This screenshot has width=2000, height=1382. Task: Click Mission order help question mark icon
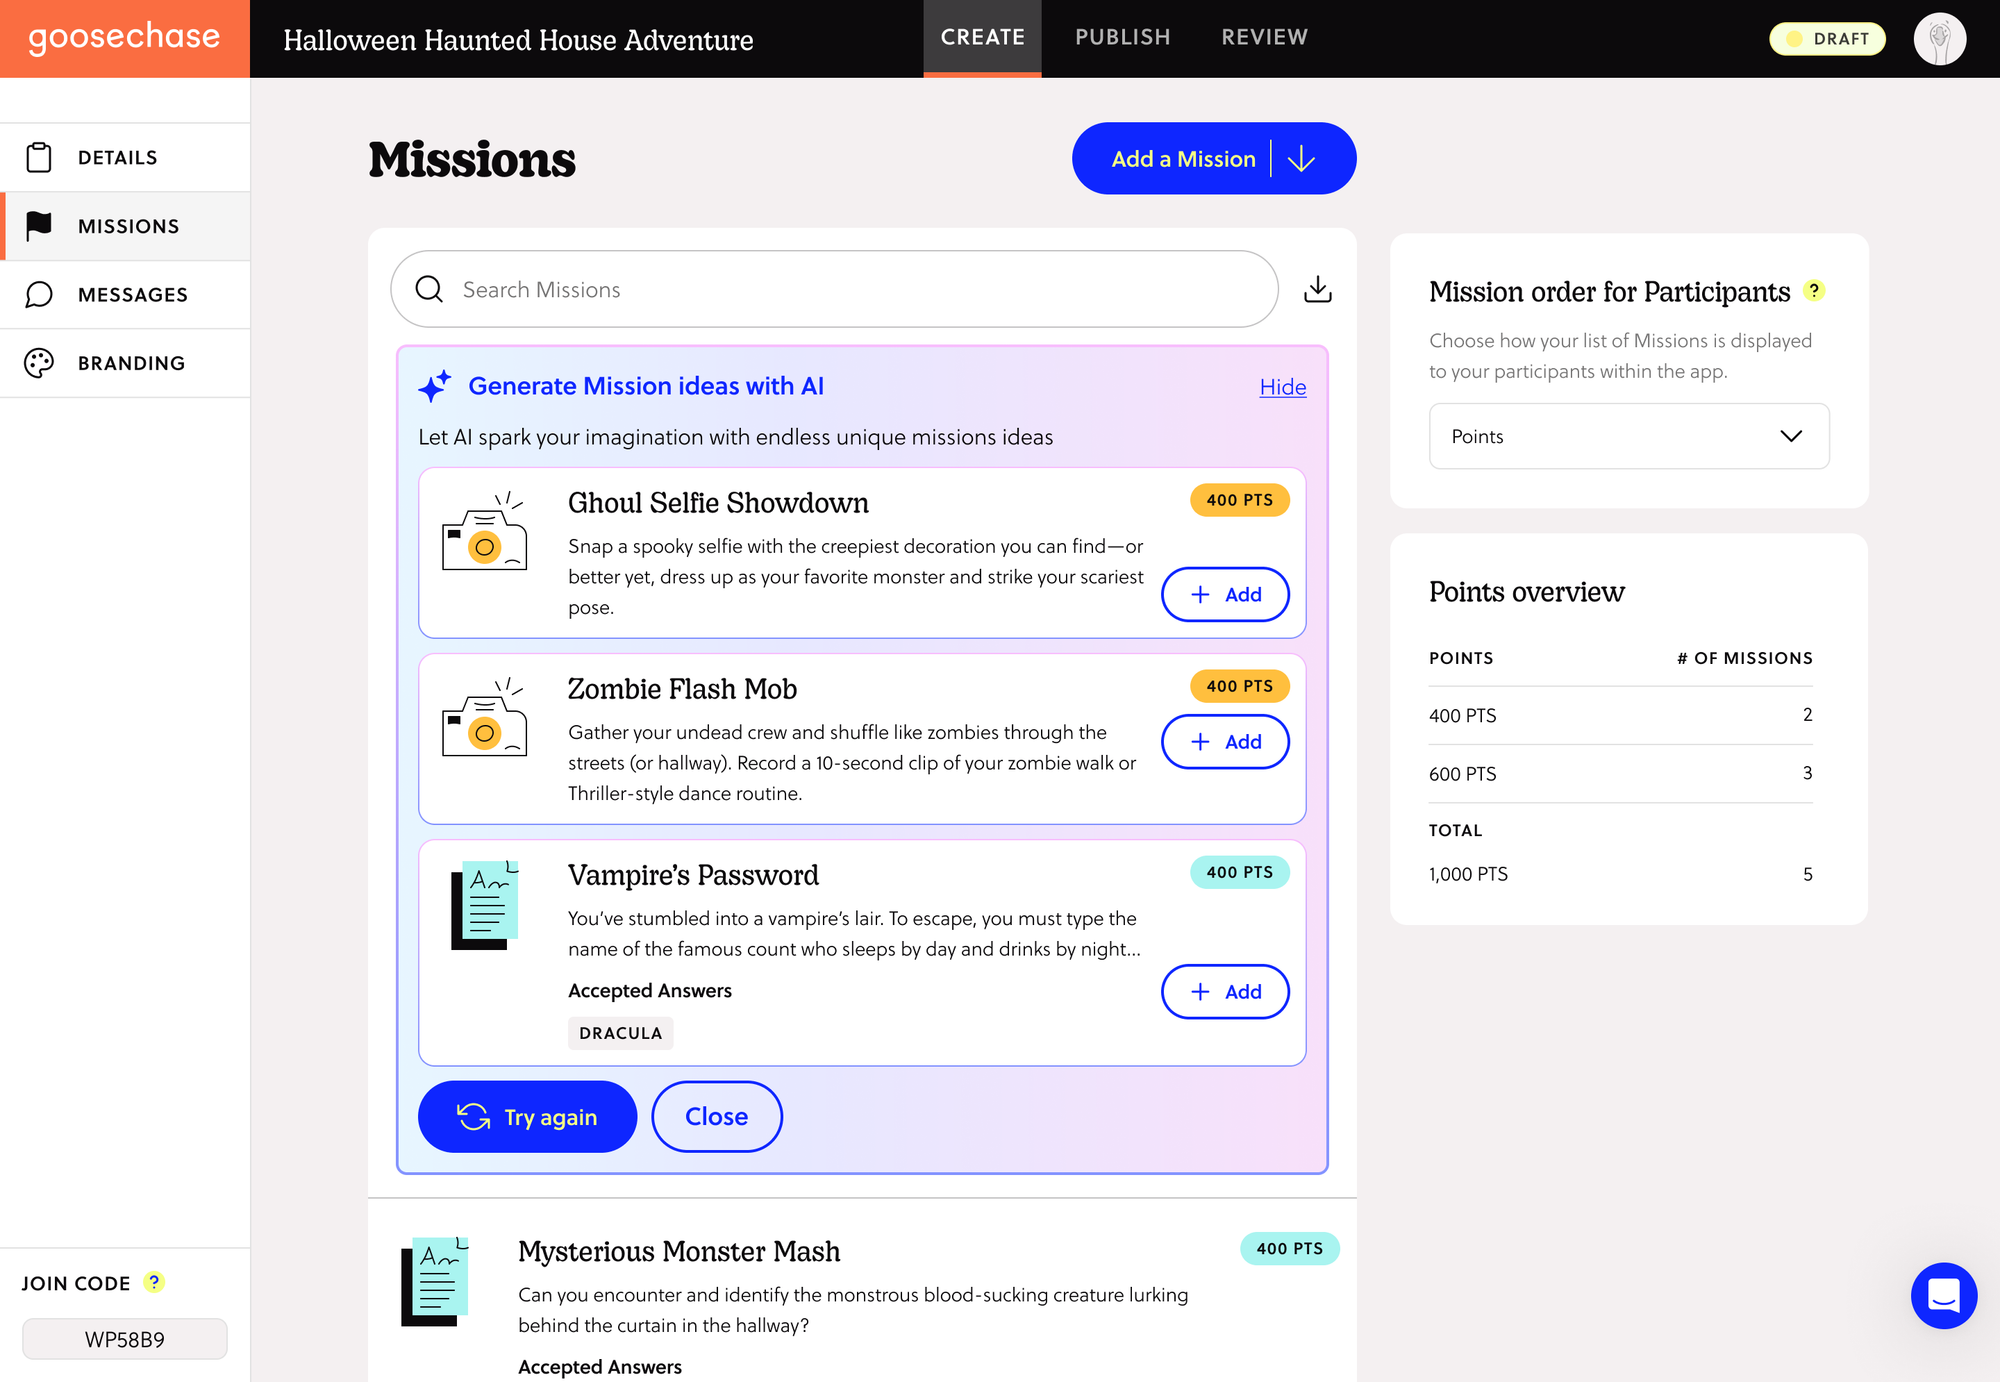(1814, 291)
